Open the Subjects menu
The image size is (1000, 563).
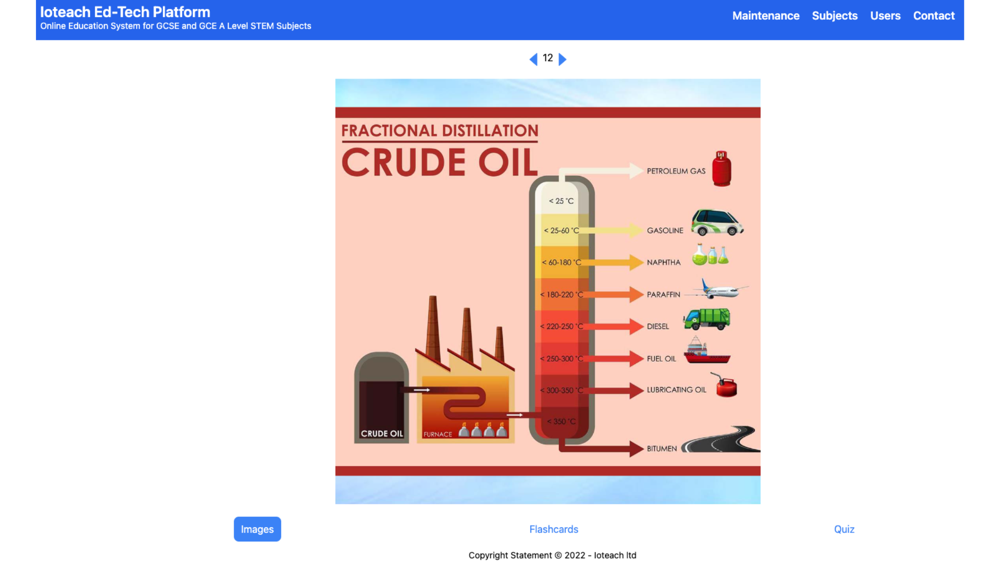tap(834, 16)
